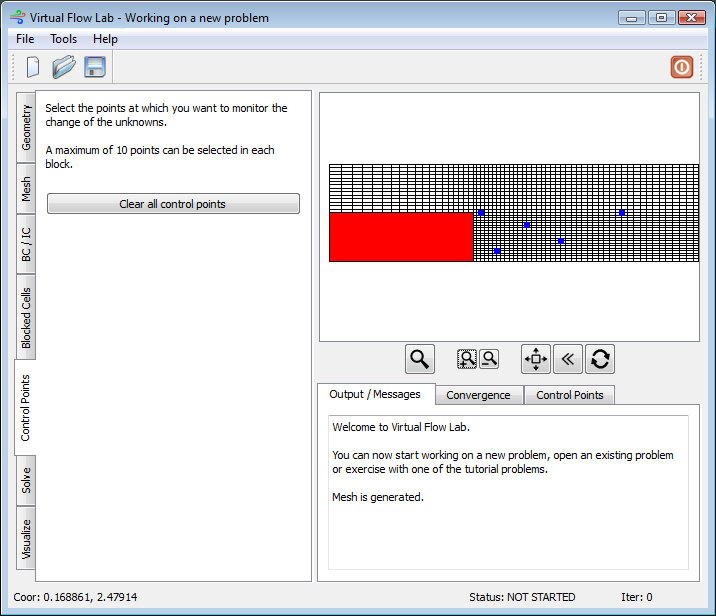Click the 'Iter: 0' status bar entry
716x616 pixels.
[637, 597]
